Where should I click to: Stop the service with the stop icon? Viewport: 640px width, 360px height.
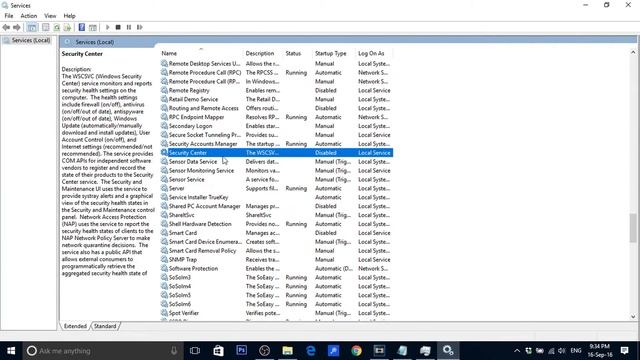point(118,27)
